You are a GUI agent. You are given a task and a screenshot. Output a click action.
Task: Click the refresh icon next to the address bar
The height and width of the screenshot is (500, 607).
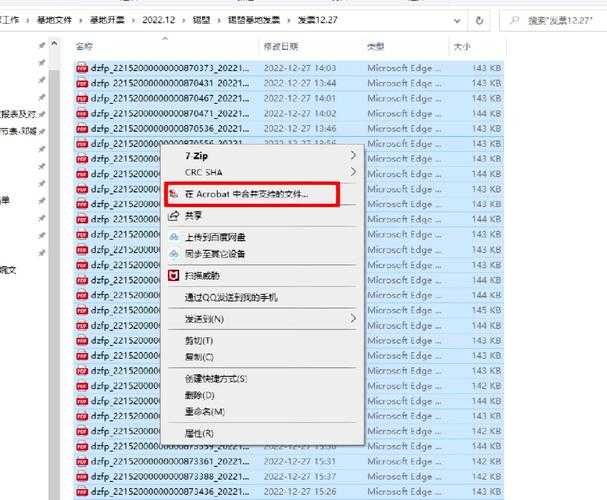(x=479, y=20)
